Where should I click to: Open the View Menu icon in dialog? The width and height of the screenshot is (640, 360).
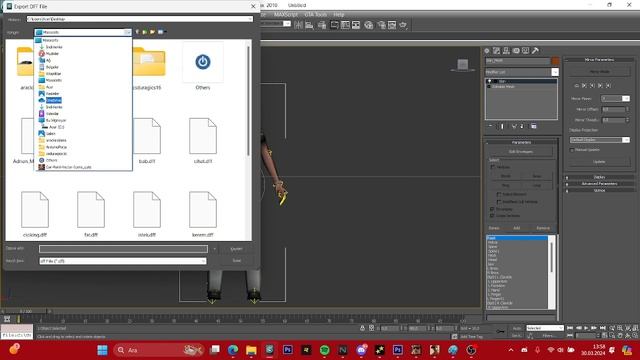tap(161, 32)
